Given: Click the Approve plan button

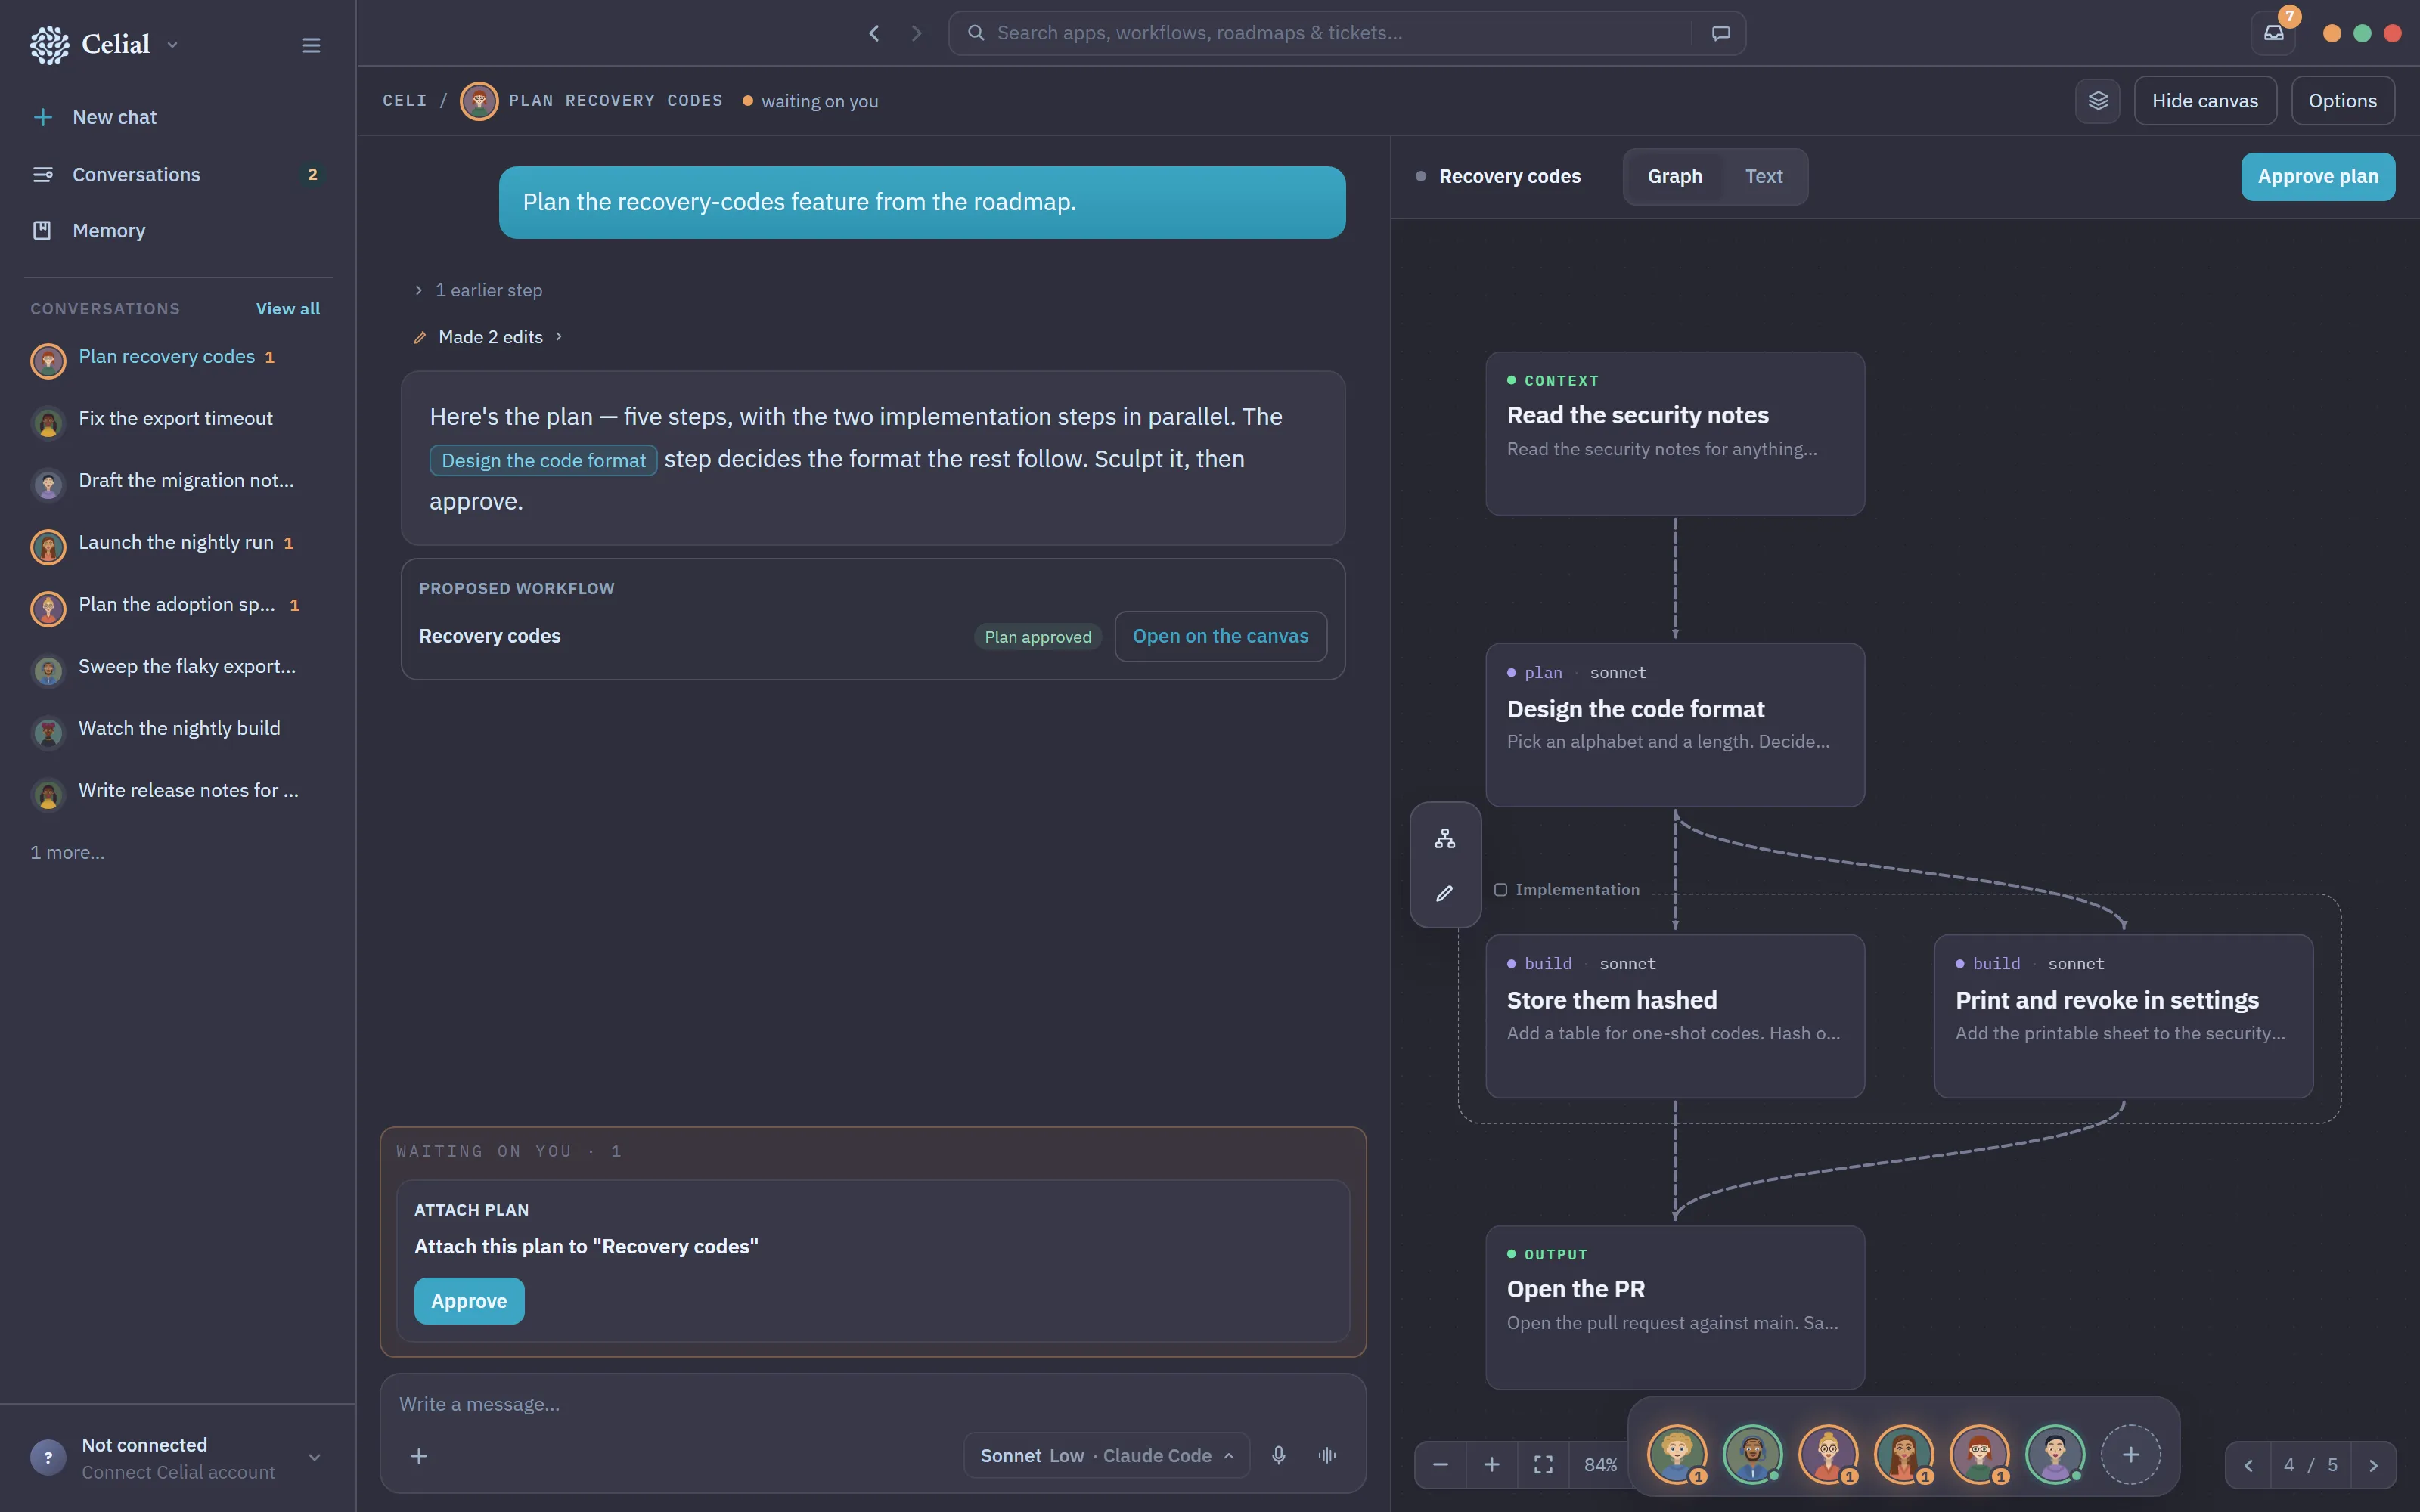Looking at the screenshot, I should [x=2318, y=177].
